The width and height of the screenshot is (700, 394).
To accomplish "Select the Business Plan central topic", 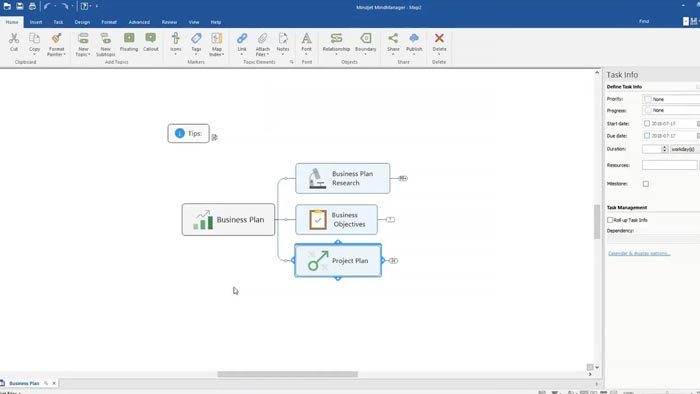I will click(x=229, y=220).
